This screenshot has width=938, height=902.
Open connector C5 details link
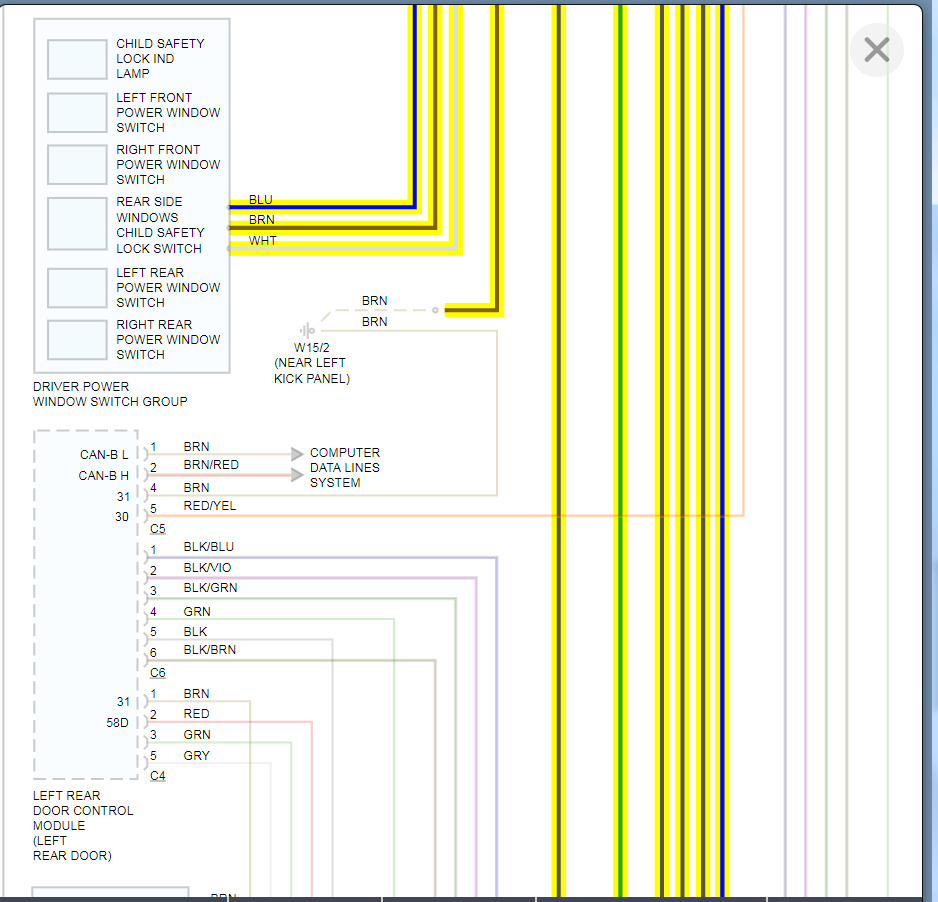[157, 528]
